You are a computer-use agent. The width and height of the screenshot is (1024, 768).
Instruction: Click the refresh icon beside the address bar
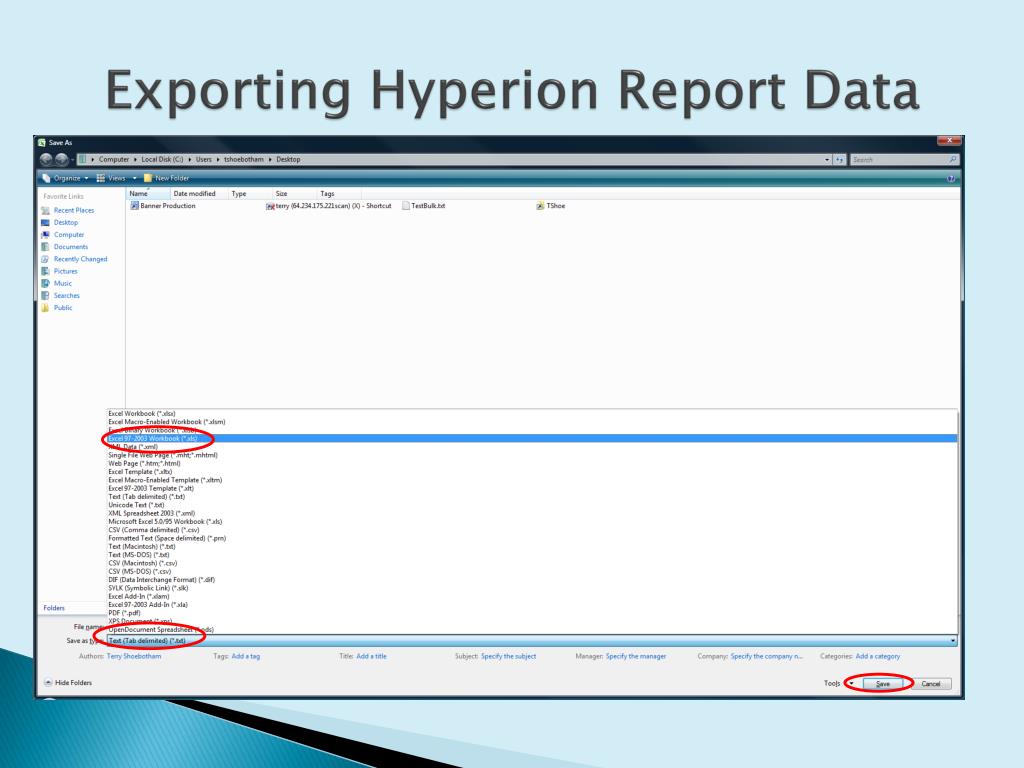pos(840,159)
